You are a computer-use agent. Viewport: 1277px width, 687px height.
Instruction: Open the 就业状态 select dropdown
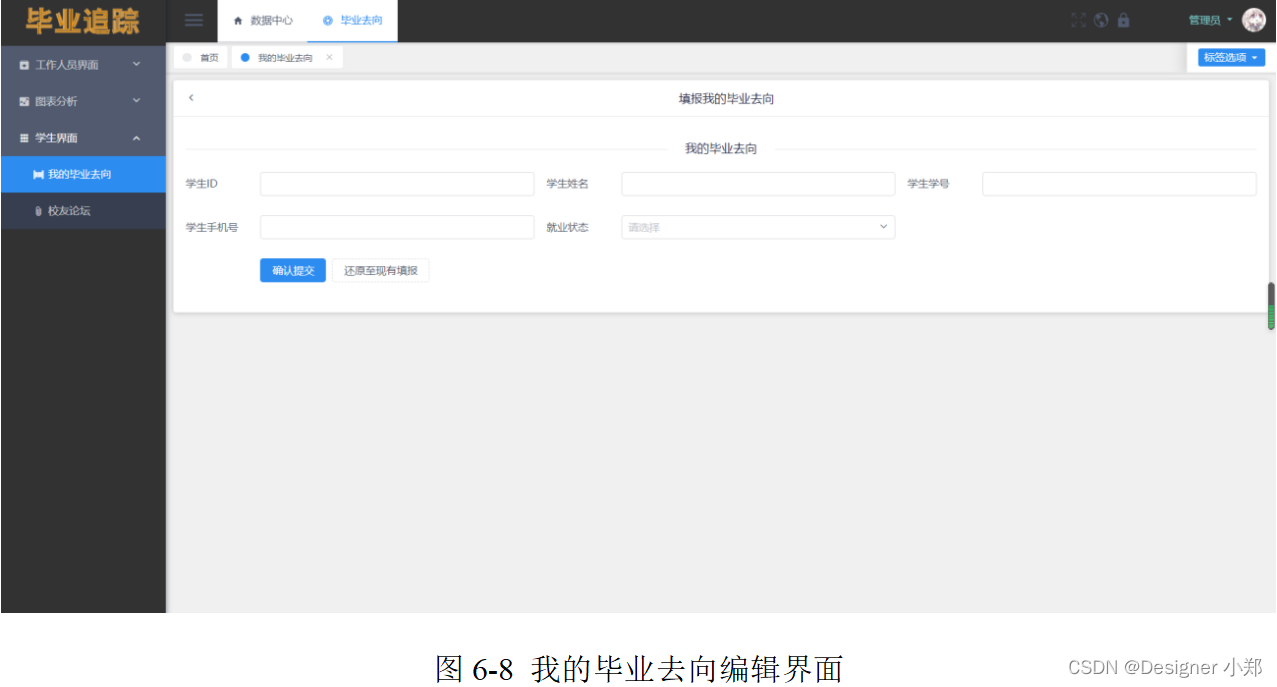pos(758,227)
